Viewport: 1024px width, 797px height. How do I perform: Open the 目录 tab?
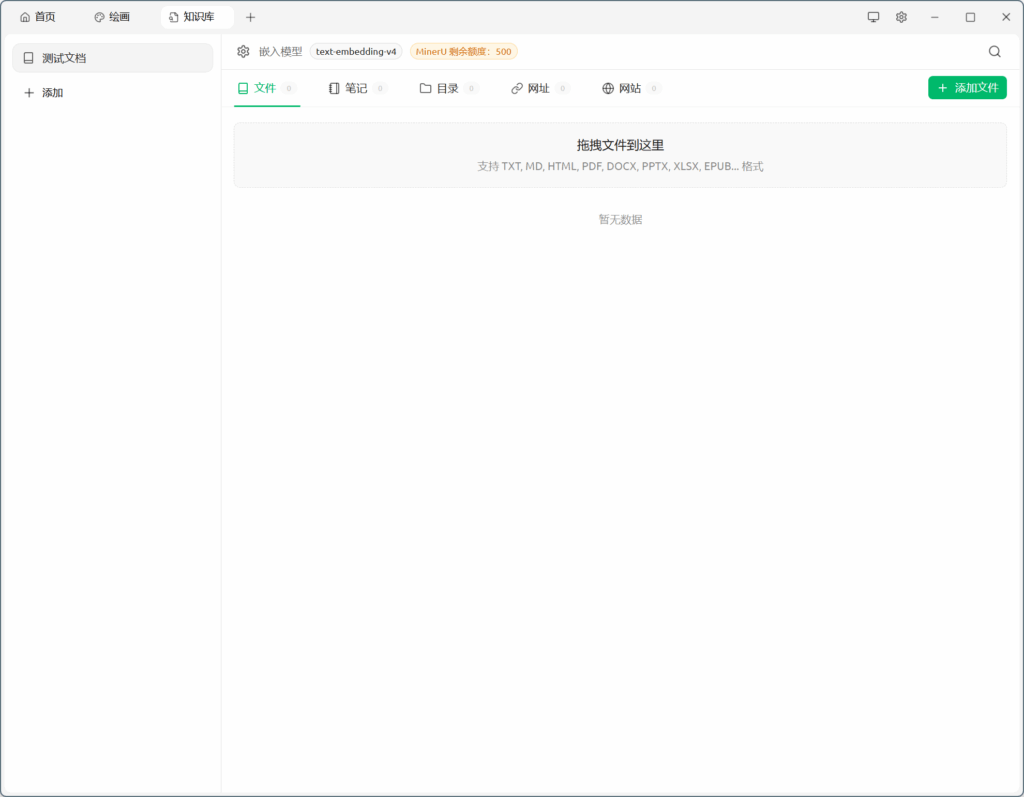click(x=447, y=88)
